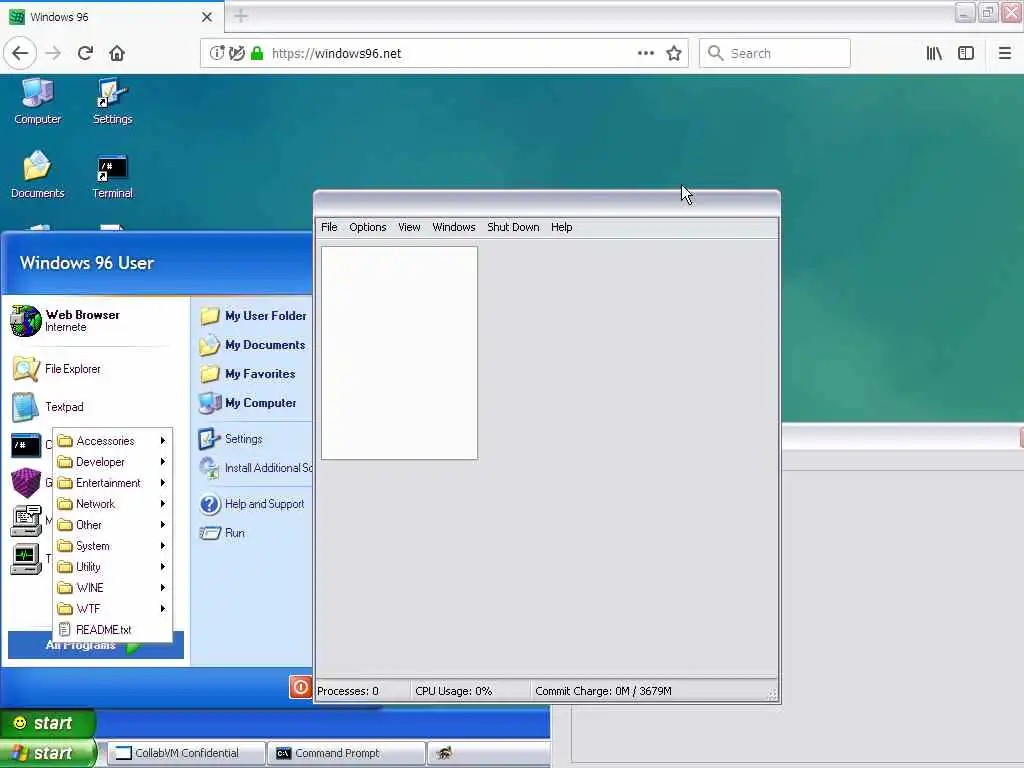Open the File menu in task manager window
The image size is (1024, 768).
(x=329, y=227)
